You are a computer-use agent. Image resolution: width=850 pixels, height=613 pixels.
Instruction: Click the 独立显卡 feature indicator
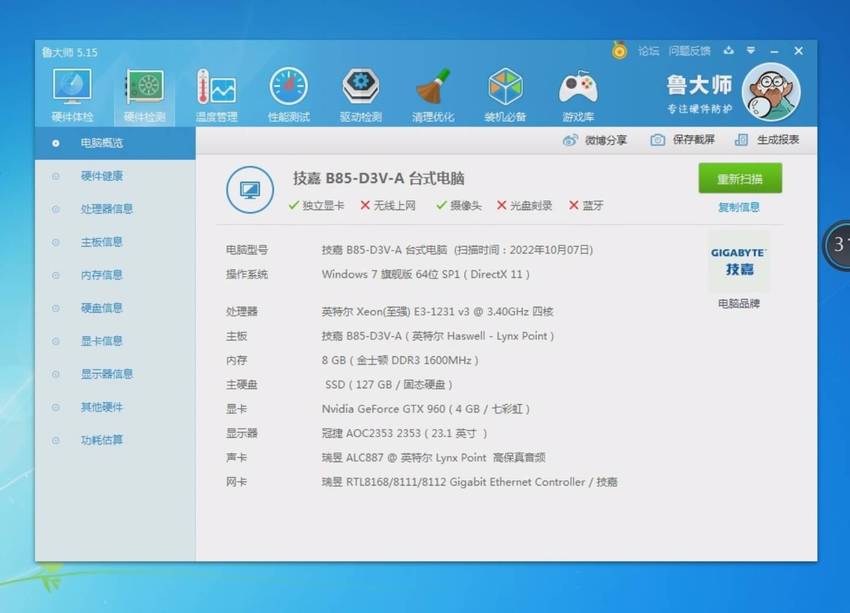[x=317, y=205]
